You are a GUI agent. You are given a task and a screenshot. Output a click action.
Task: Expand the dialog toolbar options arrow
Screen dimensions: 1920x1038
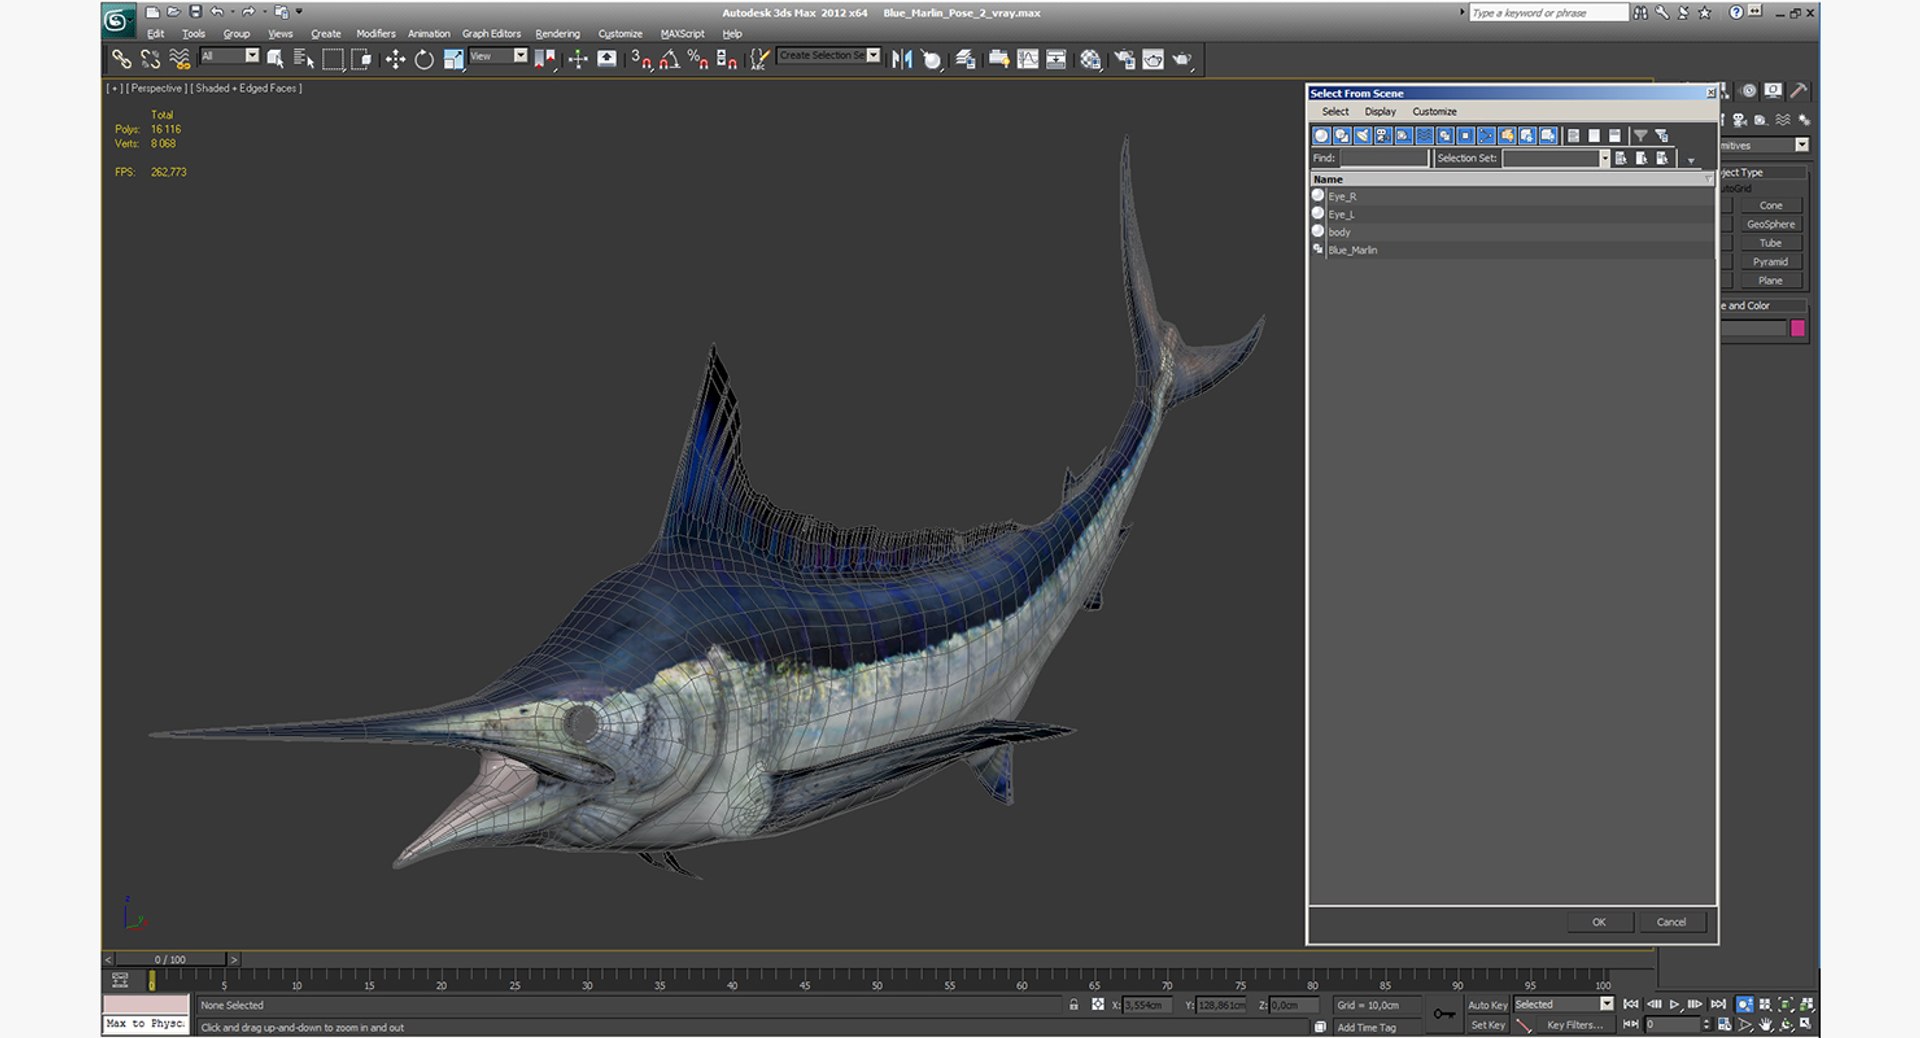click(x=1691, y=160)
